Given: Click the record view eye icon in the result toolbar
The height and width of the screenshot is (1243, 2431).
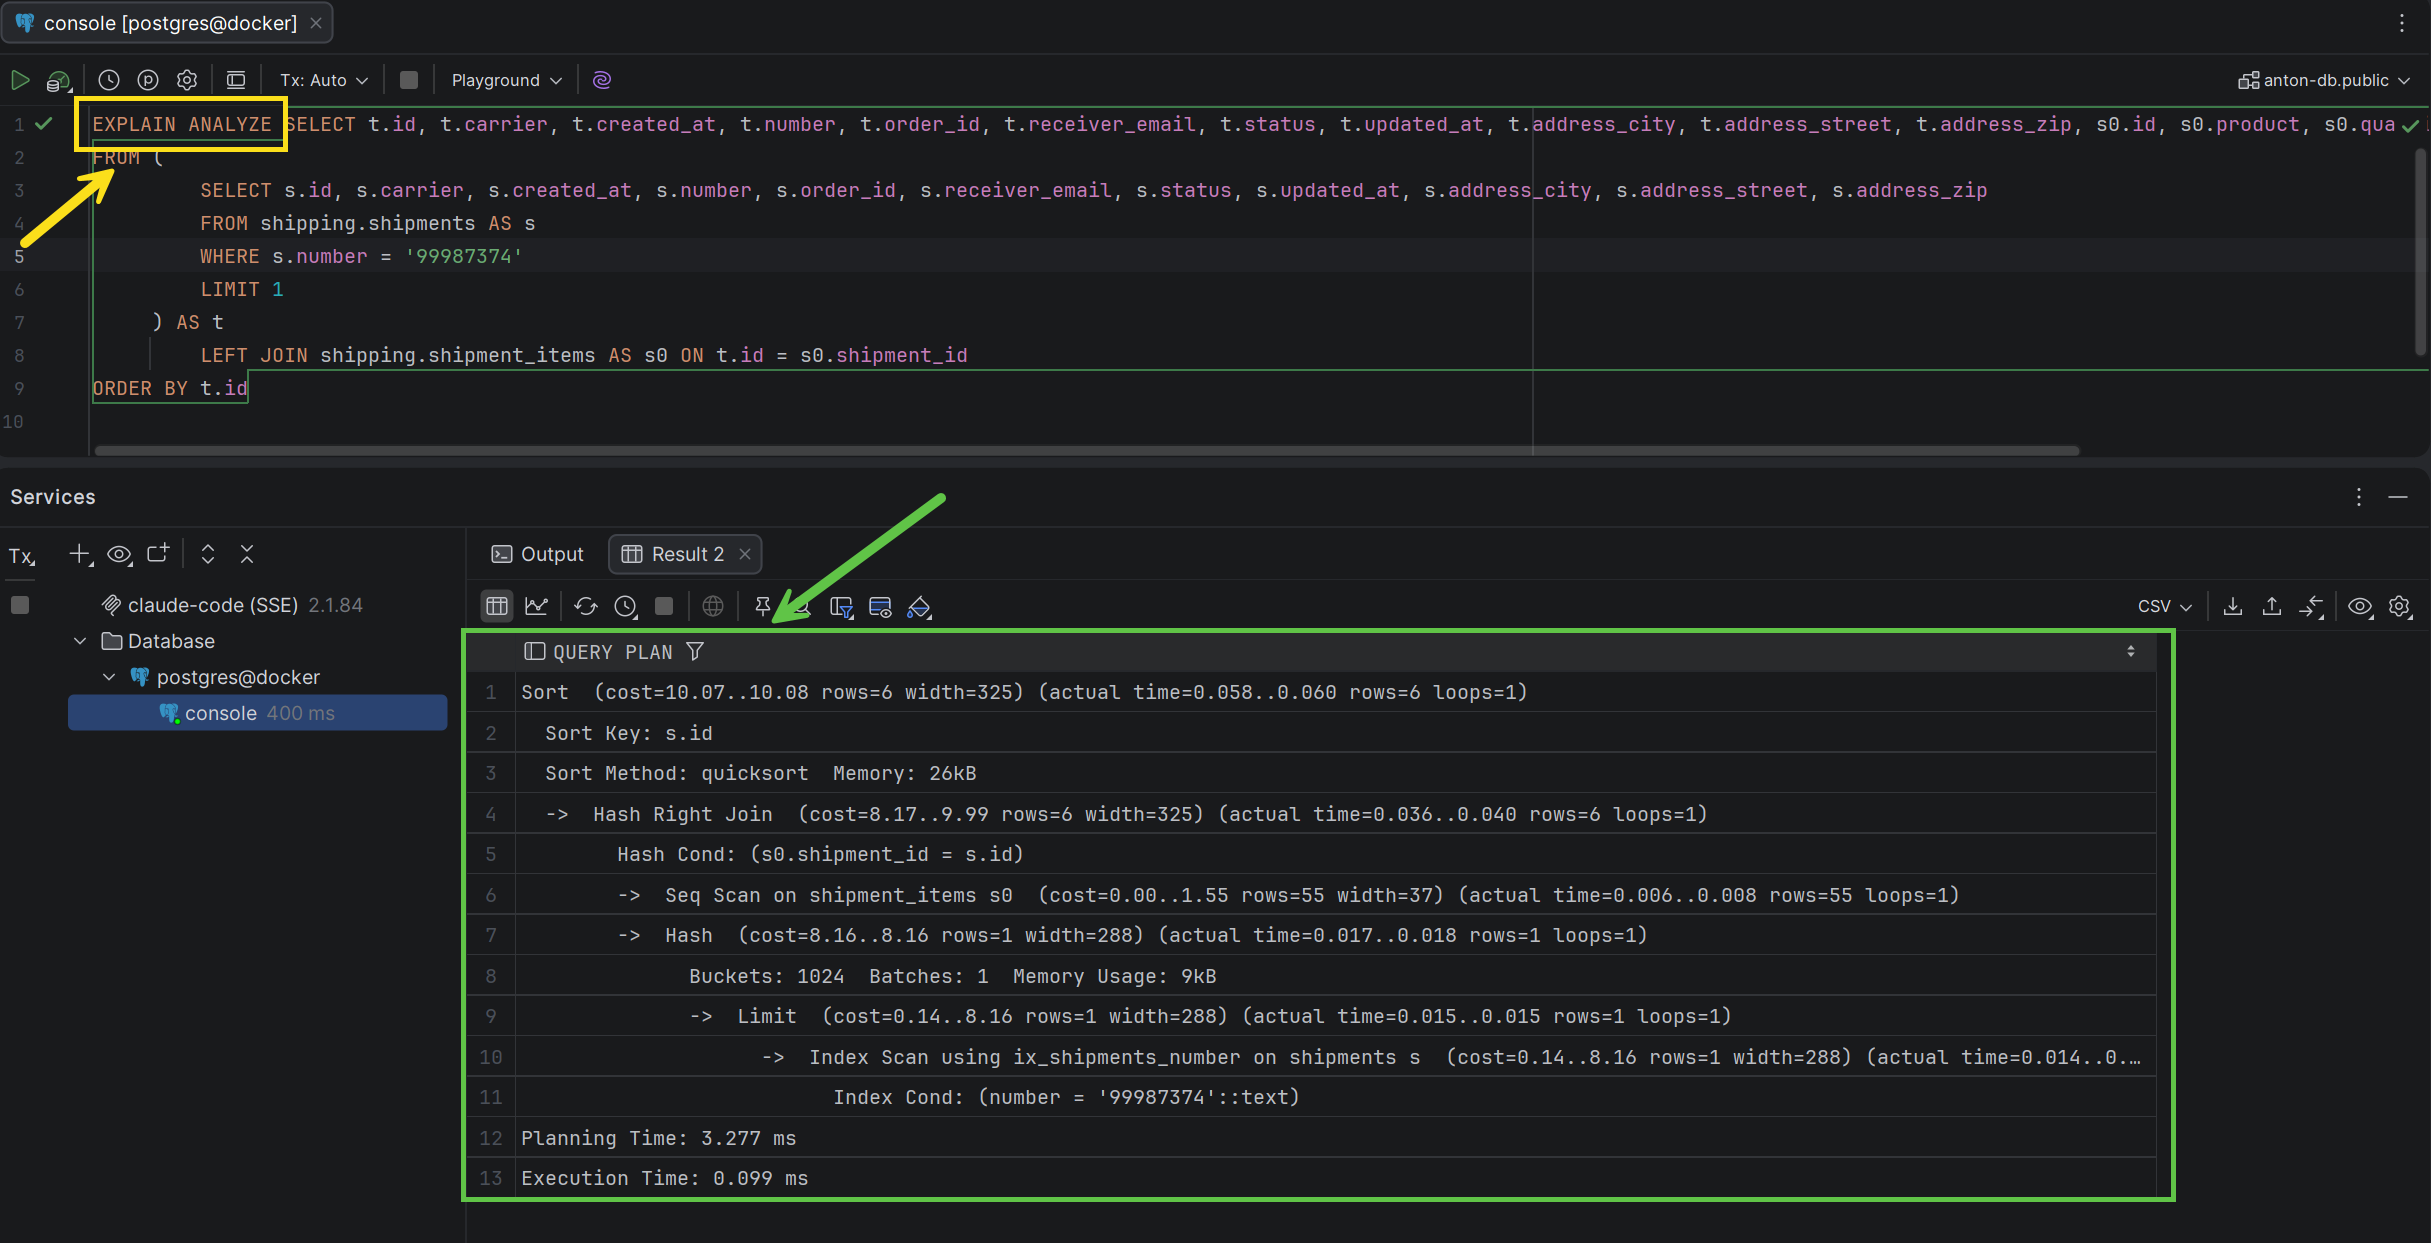Looking at the screenshot, I should [x=881, y=607].
